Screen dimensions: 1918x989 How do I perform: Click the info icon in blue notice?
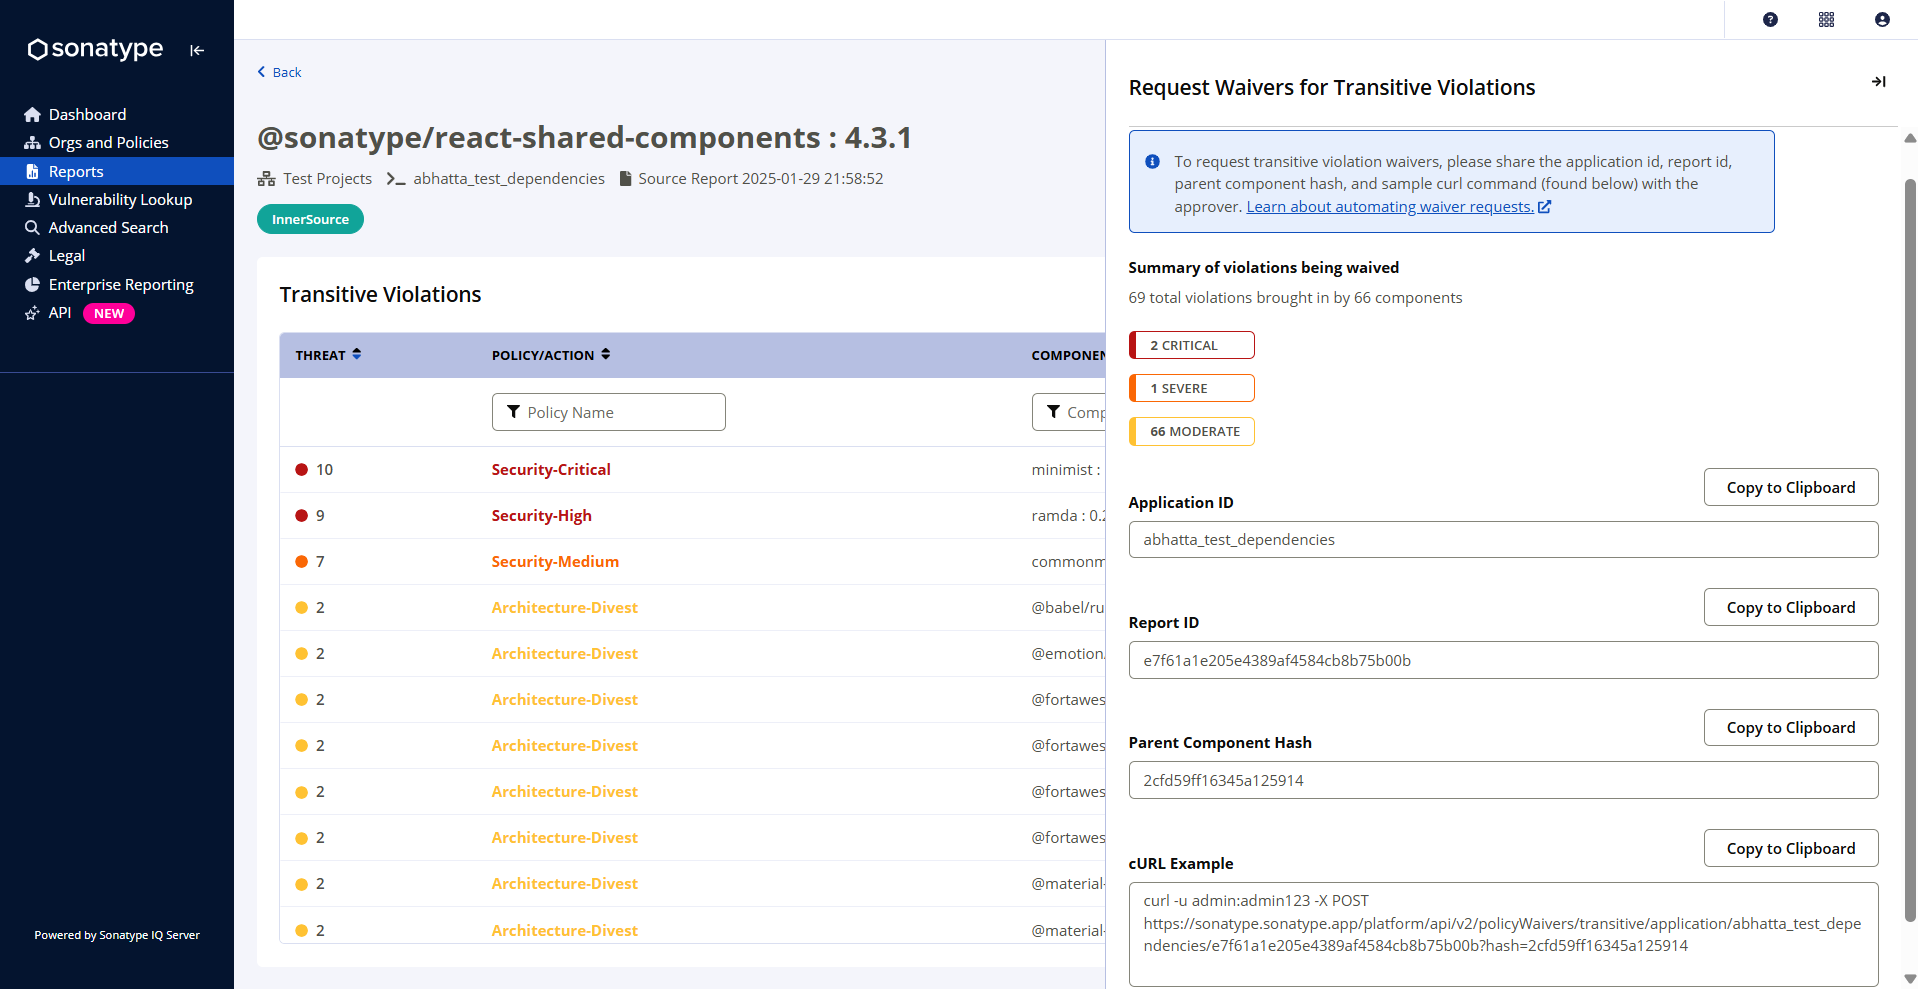(1152, 161)
